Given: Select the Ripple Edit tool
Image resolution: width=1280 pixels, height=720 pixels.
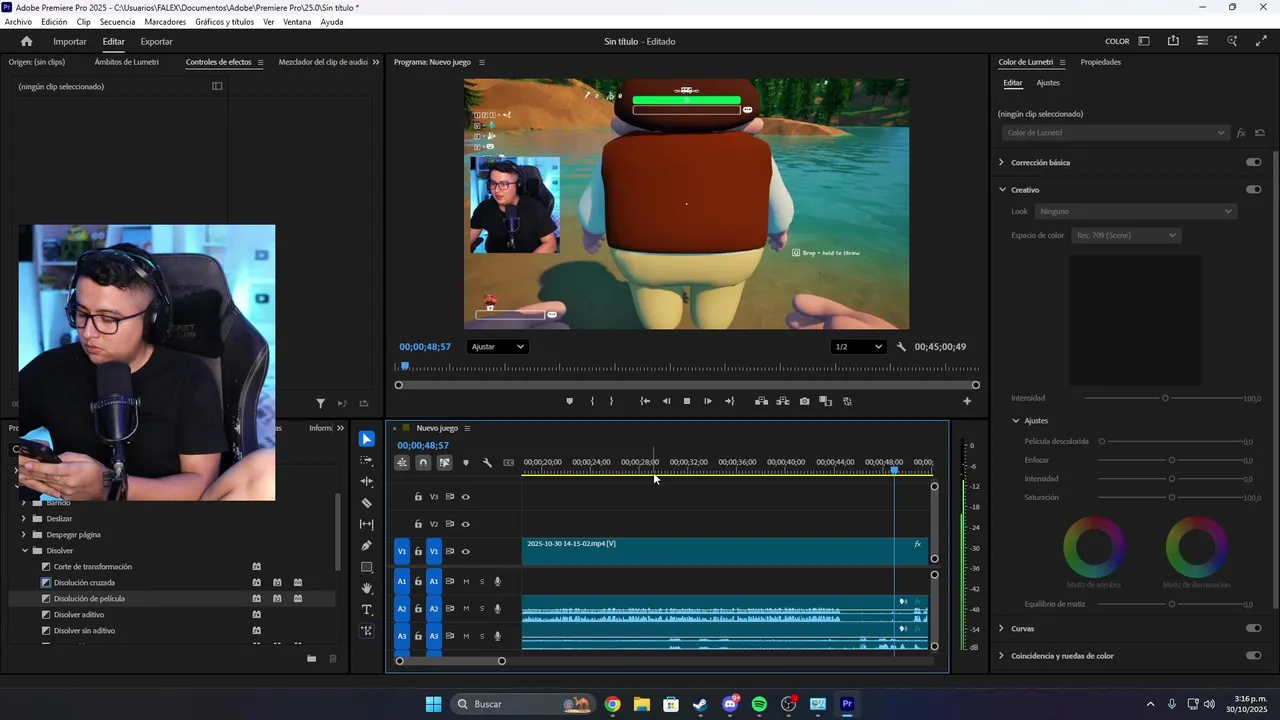Looking at the screenshot, I should tap(367, 482).
